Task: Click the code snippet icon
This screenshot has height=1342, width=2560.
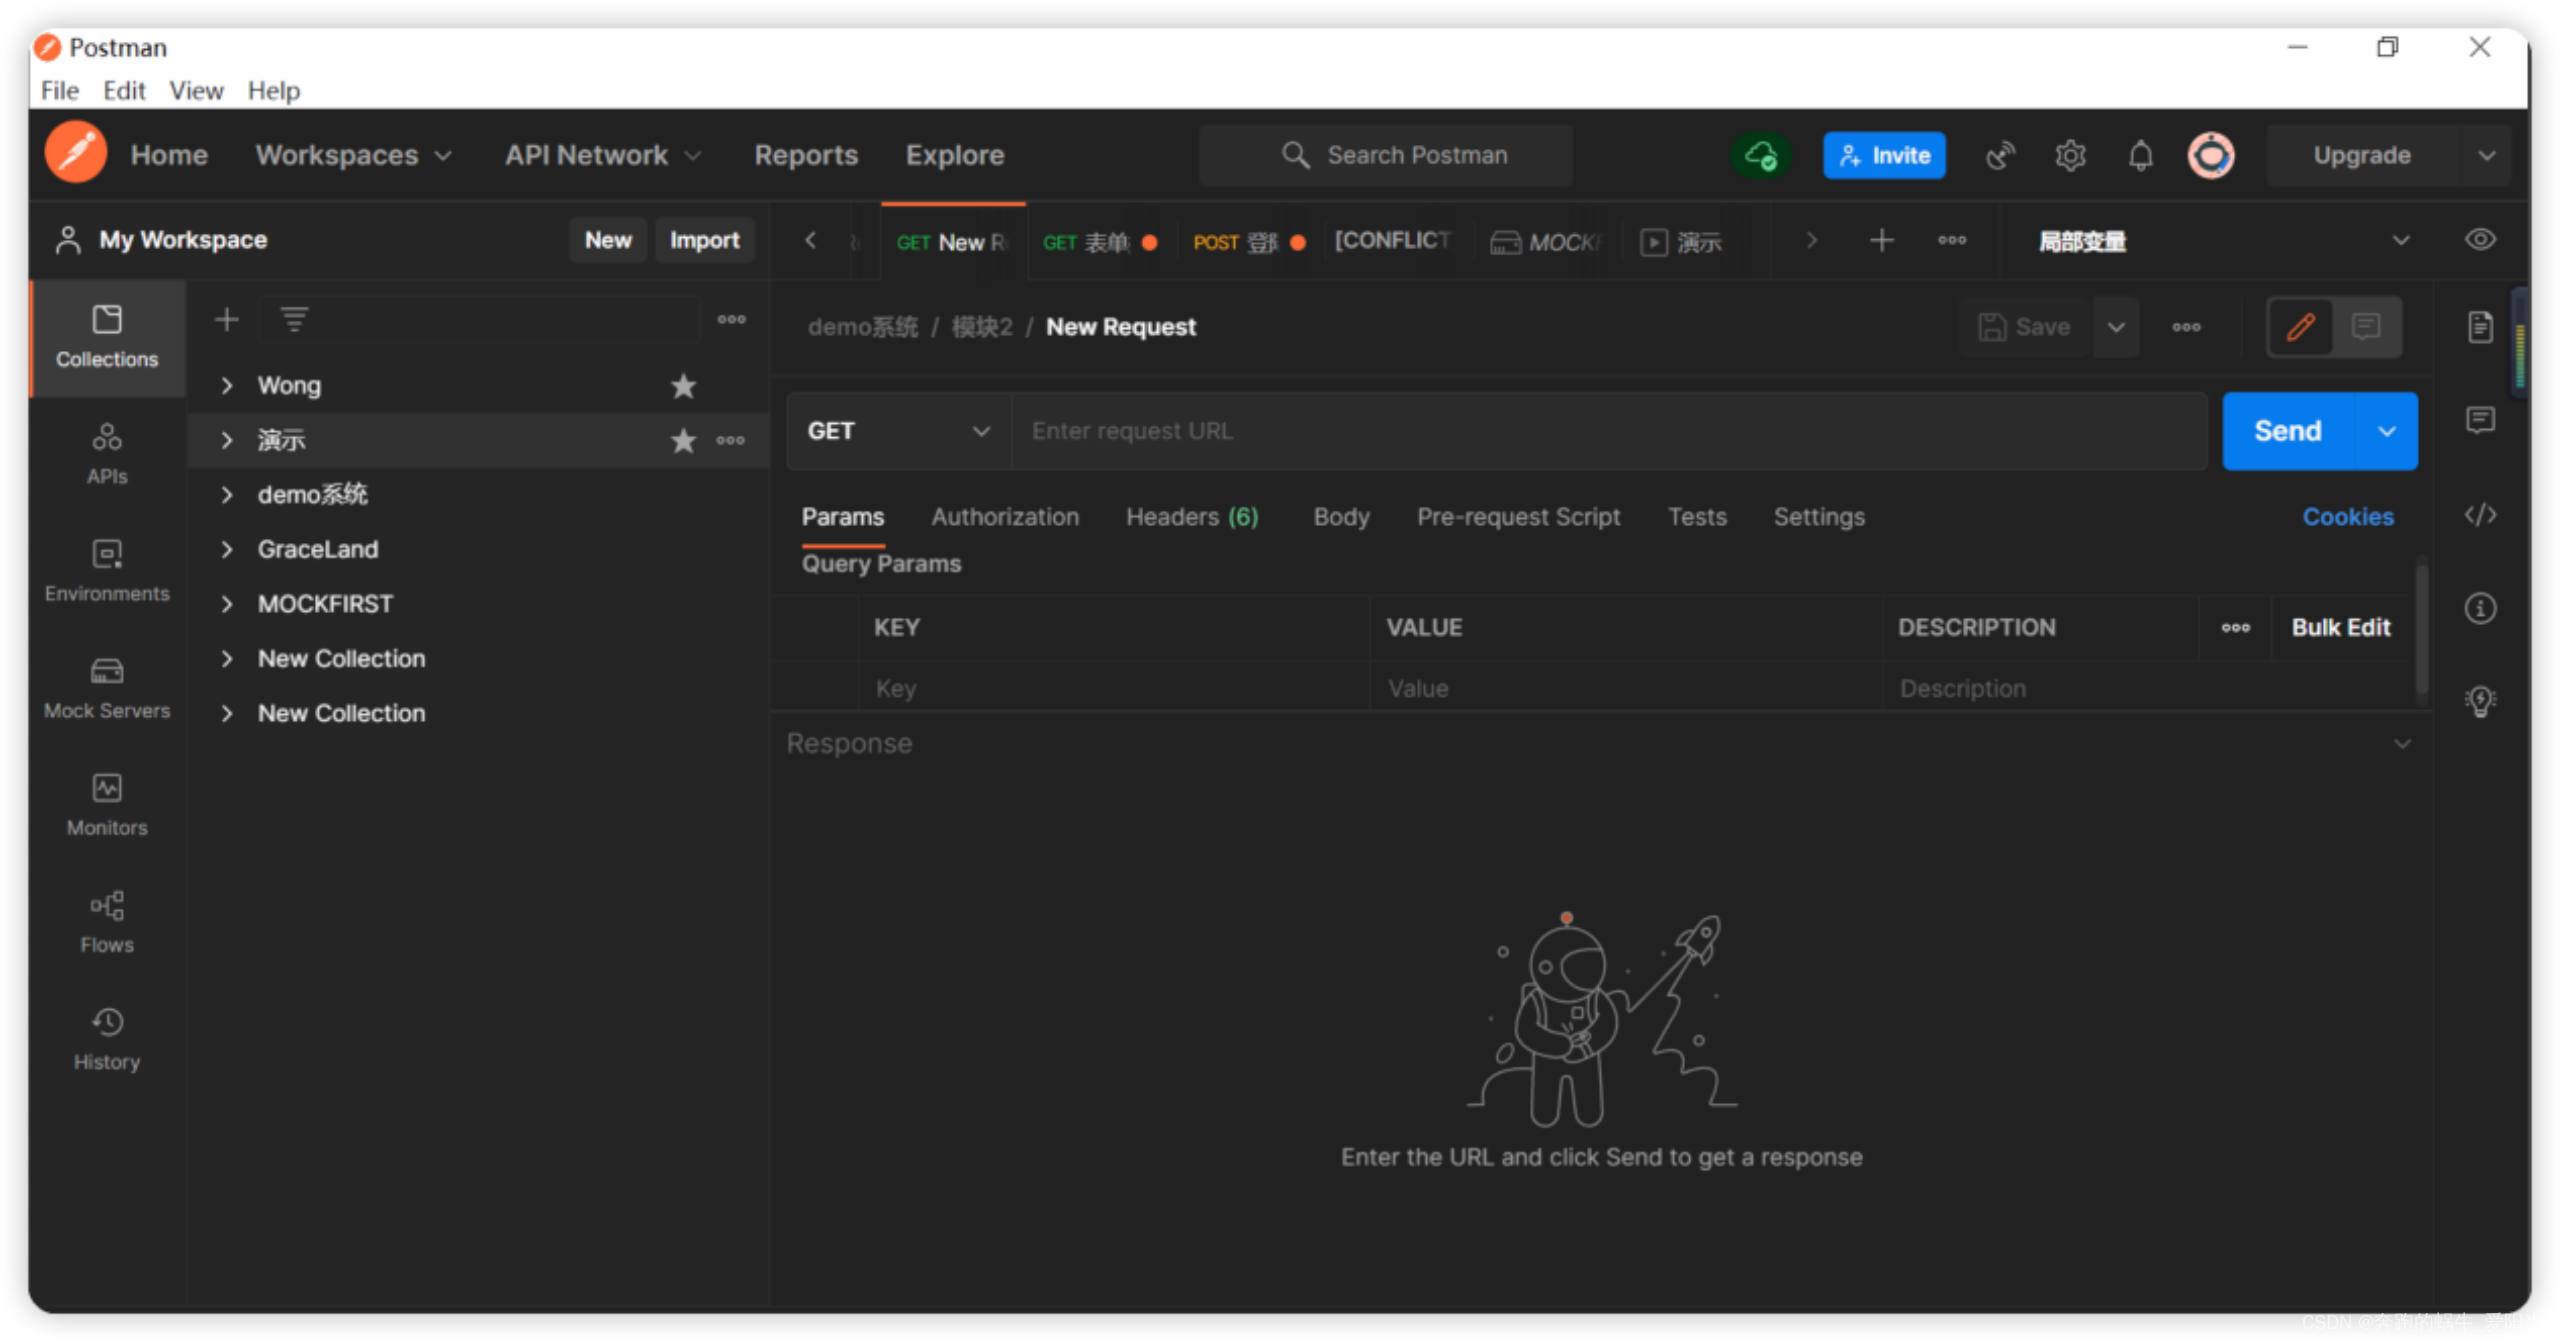Action: point(2480,515)
